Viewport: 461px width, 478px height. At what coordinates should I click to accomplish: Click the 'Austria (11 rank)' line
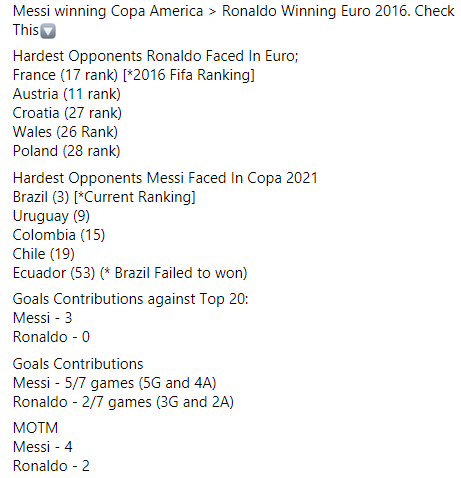tap(67, 94)
